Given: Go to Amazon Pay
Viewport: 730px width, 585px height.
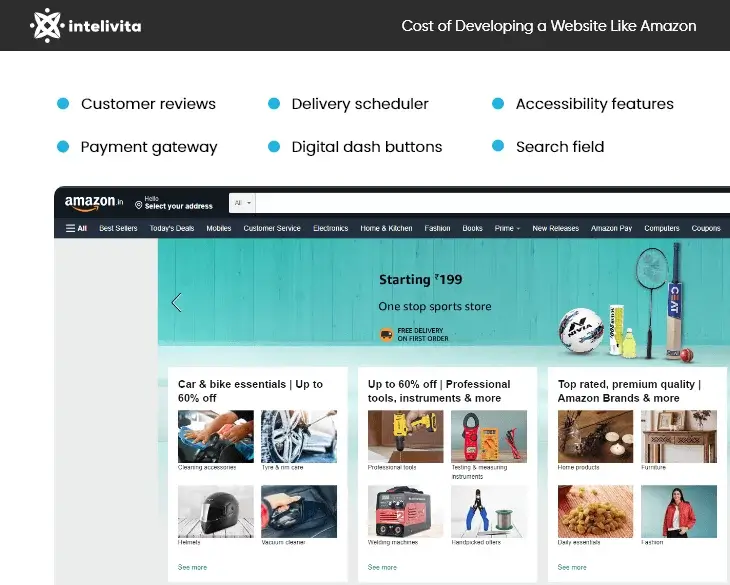Looking at the screenshot, I should tap(611, 228).
